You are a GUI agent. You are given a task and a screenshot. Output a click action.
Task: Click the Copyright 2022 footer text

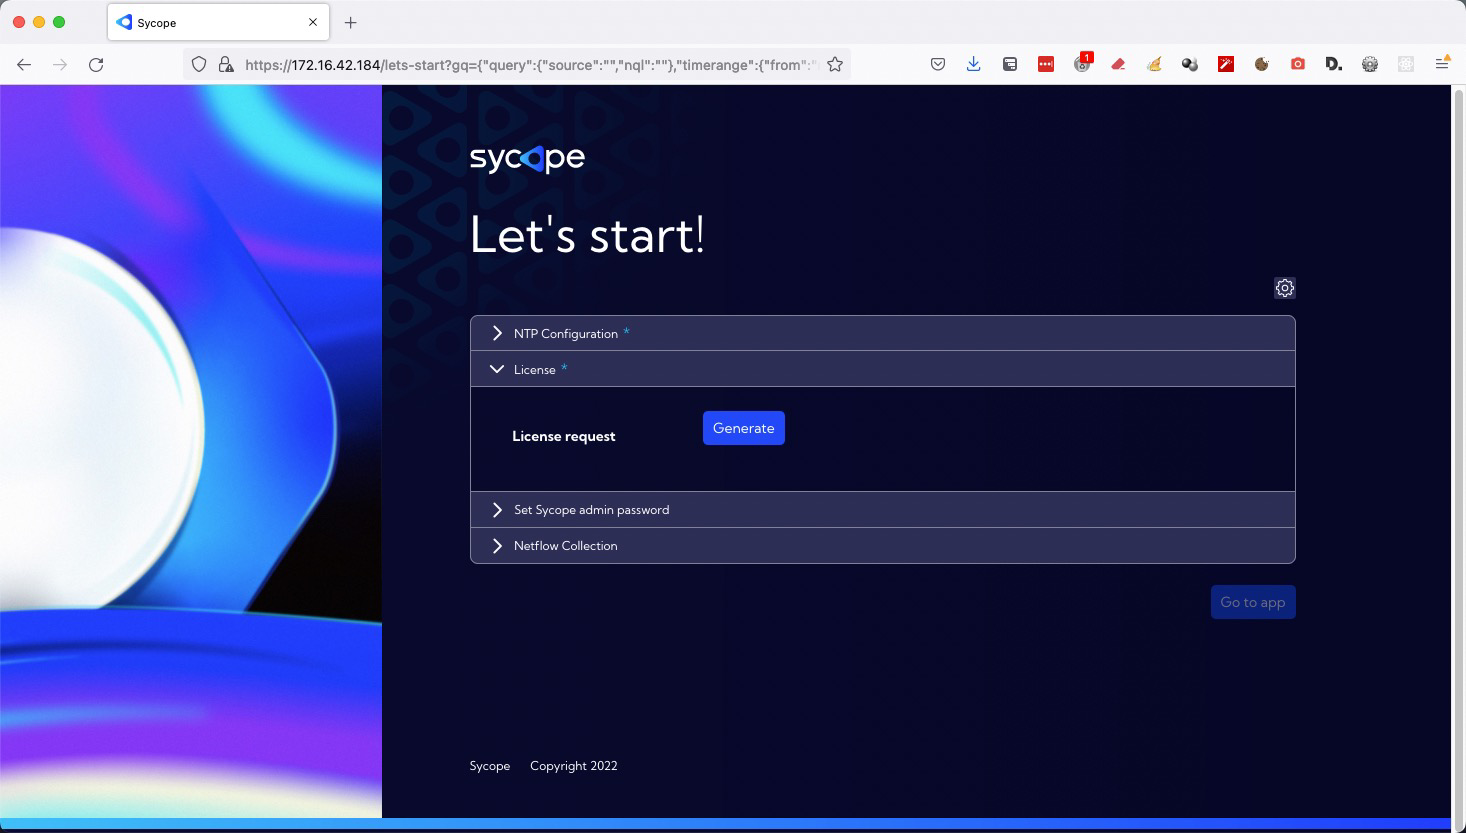point(574,766)
